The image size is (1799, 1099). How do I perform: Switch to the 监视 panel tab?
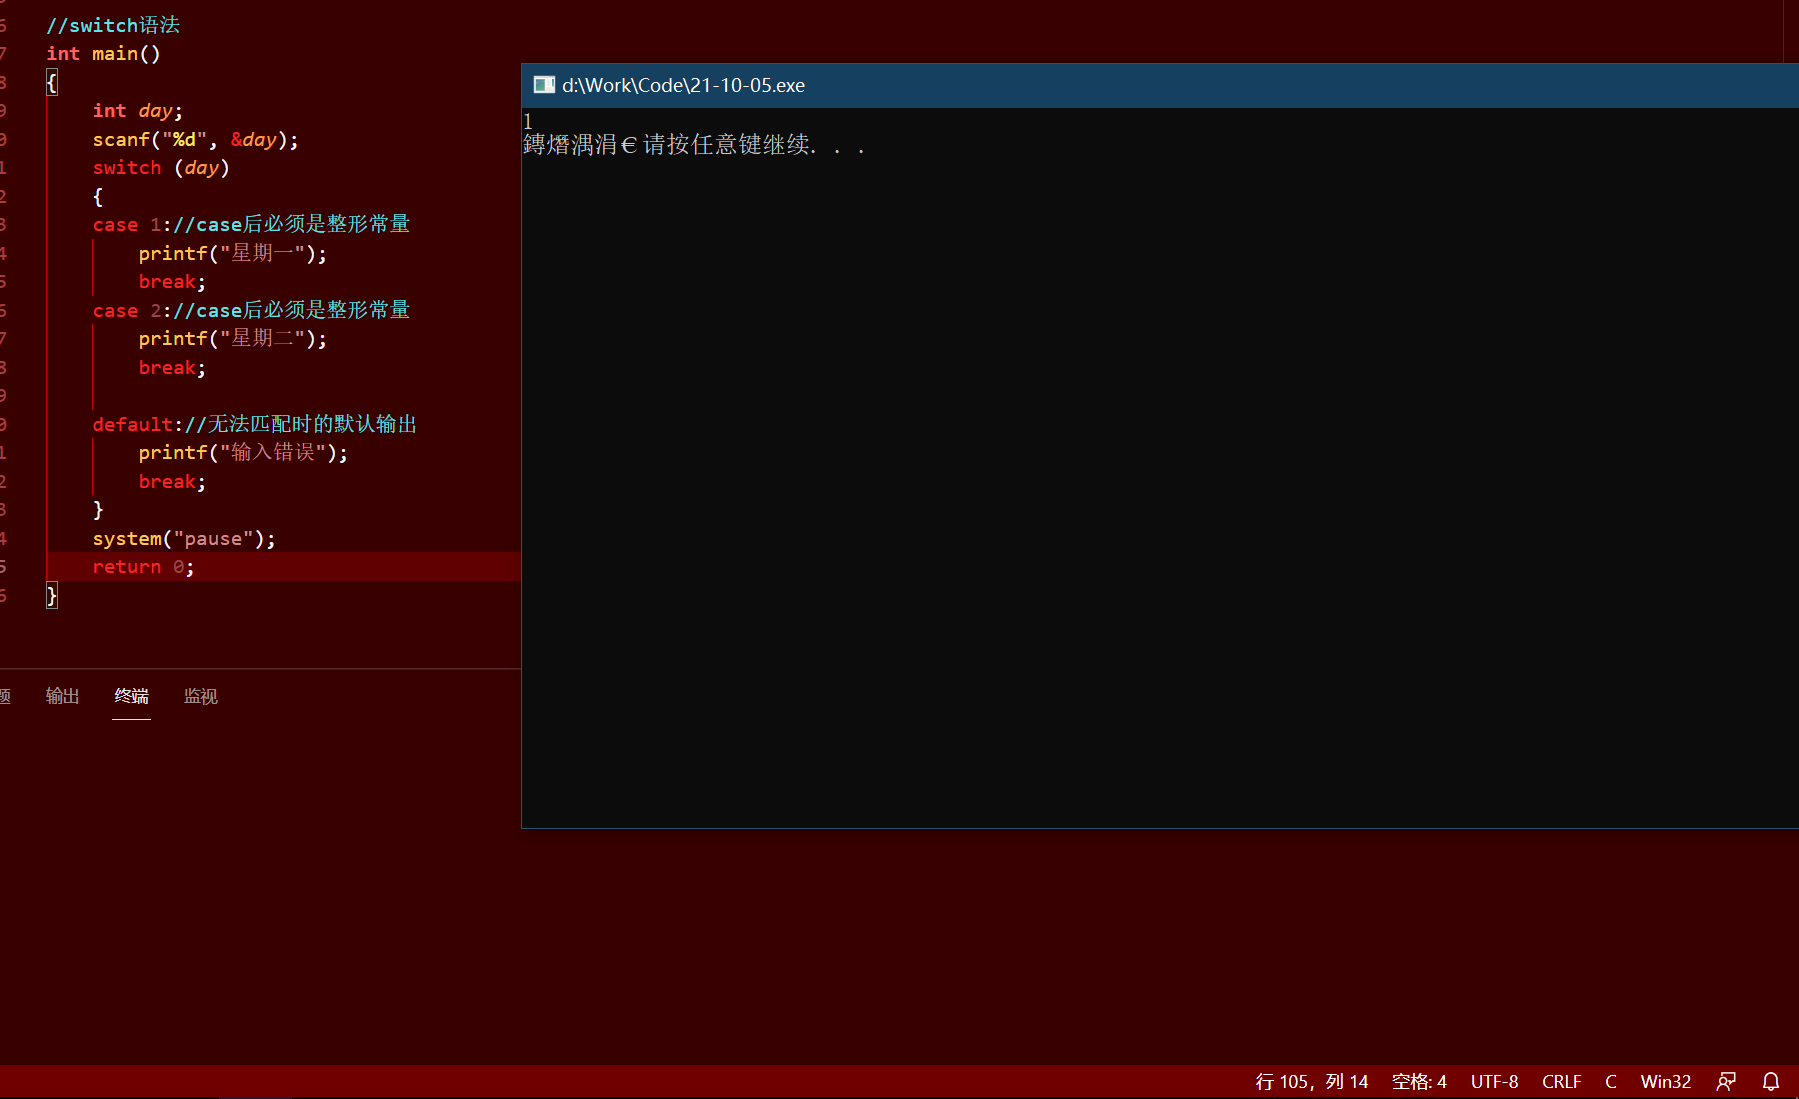[x=200, y=696]
